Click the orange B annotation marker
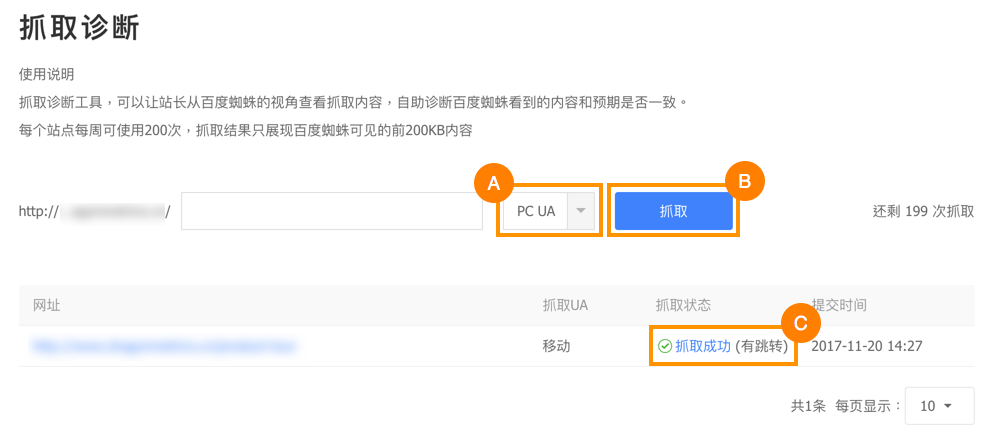This screenshot has height=444, width=998. click(745, 181)
